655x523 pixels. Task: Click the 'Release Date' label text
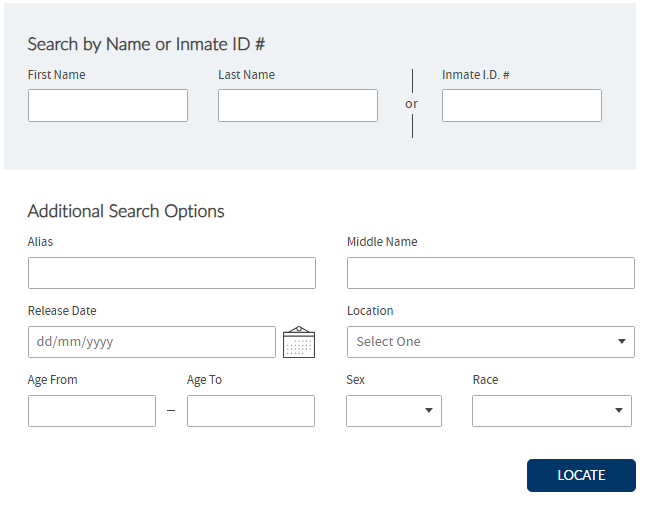tap(62, 311)
